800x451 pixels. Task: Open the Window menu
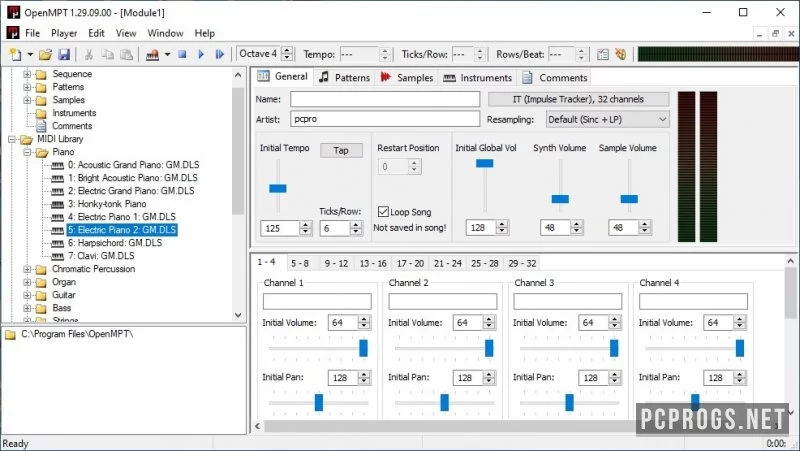165,33
